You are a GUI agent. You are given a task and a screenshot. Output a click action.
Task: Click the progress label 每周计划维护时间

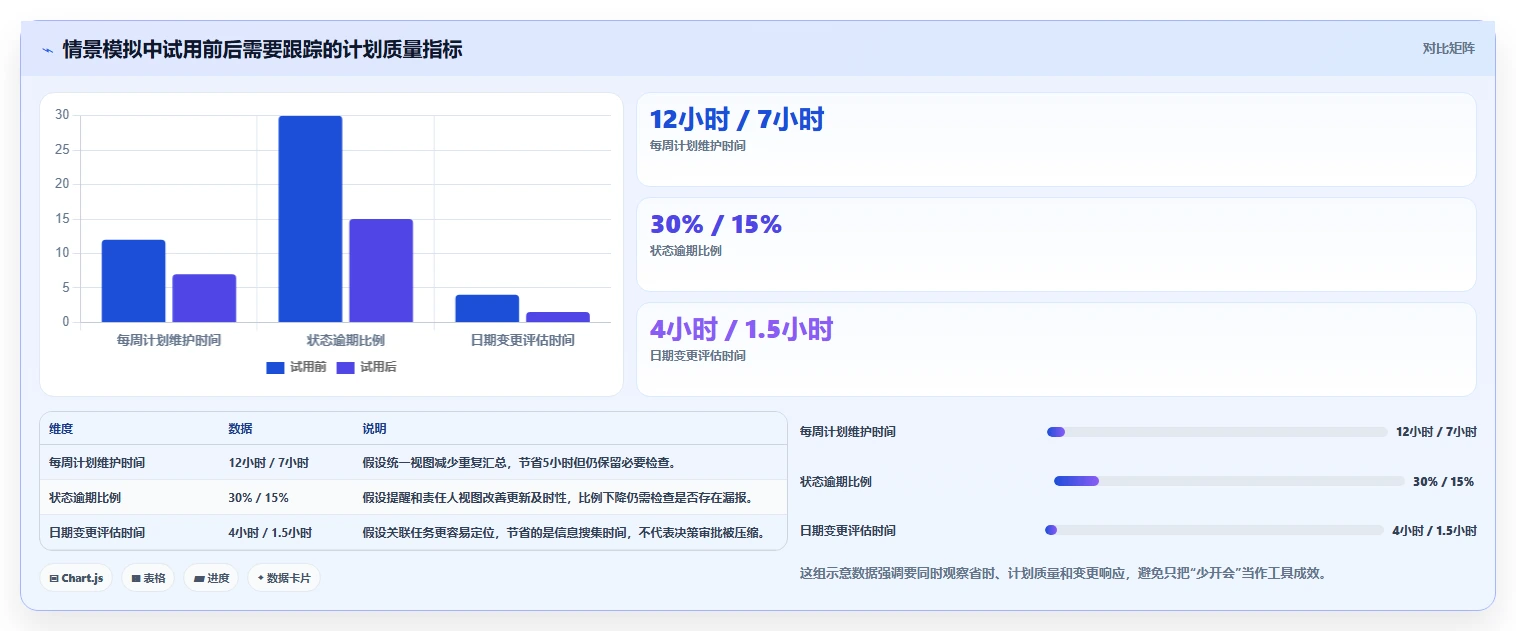(848, 432)
